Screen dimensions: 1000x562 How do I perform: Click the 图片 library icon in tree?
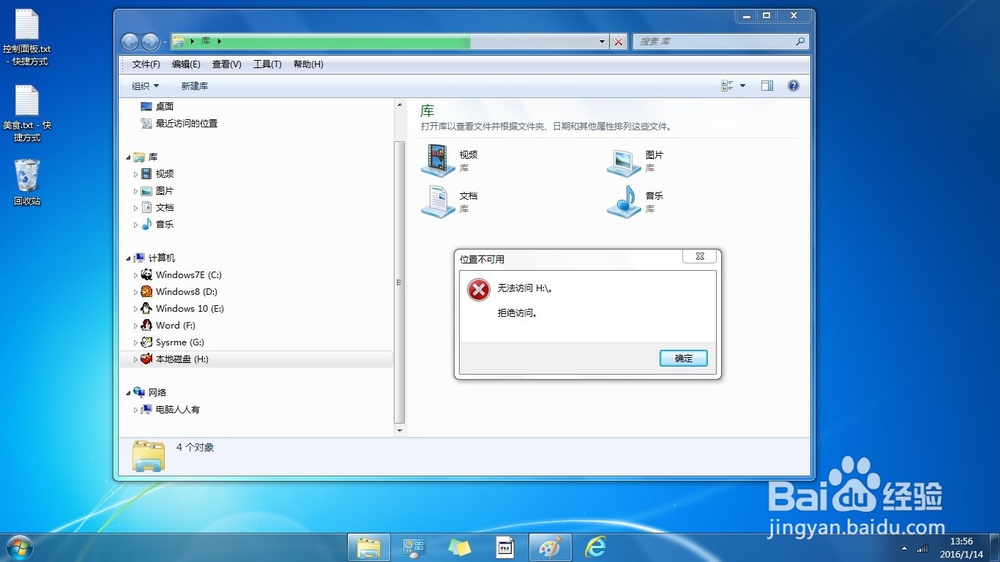[x=147, y=191]
